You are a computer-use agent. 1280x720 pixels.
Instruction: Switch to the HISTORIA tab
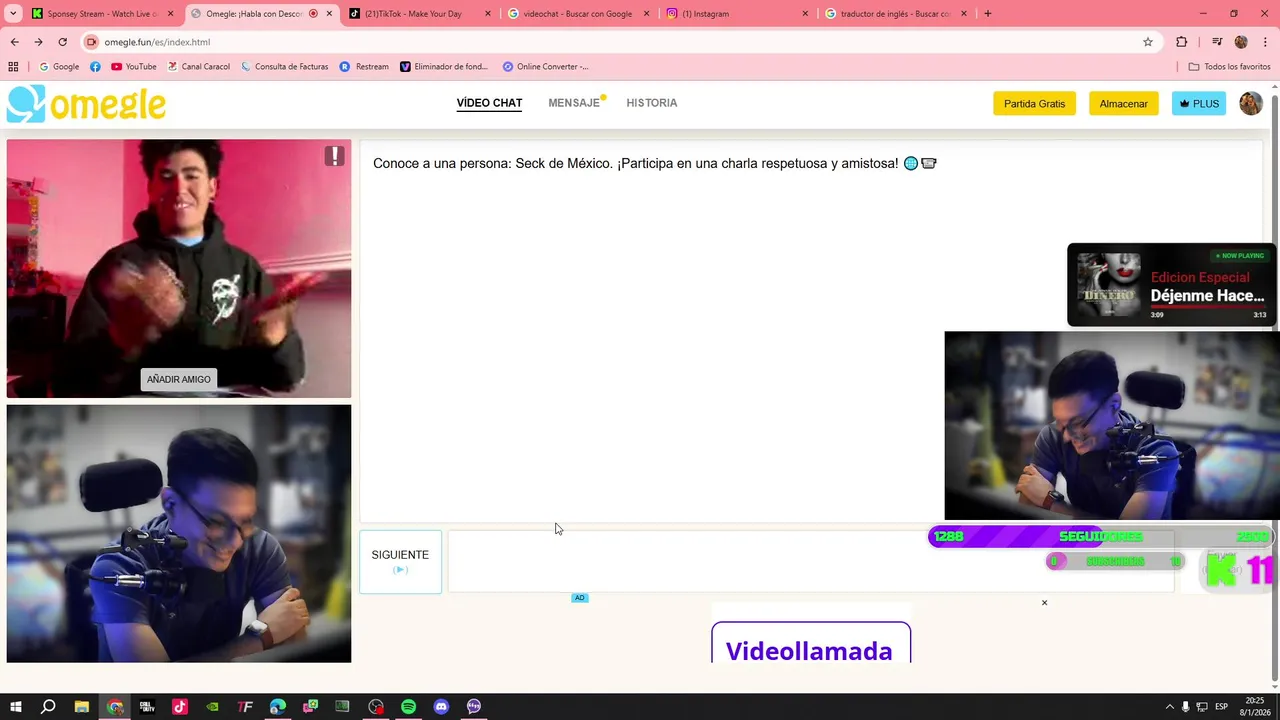pos(652,103)
